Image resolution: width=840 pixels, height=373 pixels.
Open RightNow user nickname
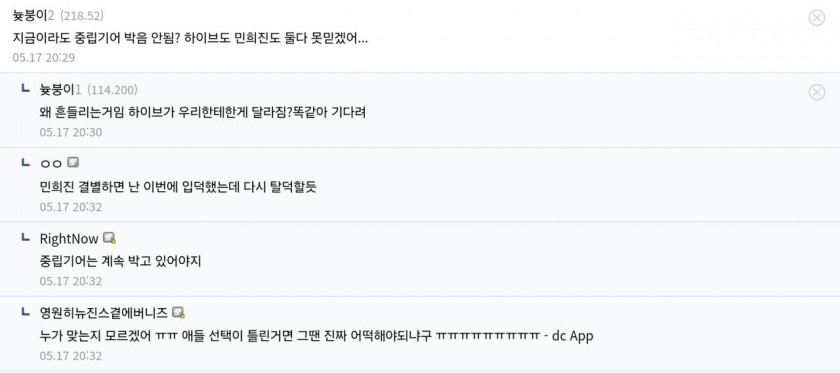coord(69,238)
